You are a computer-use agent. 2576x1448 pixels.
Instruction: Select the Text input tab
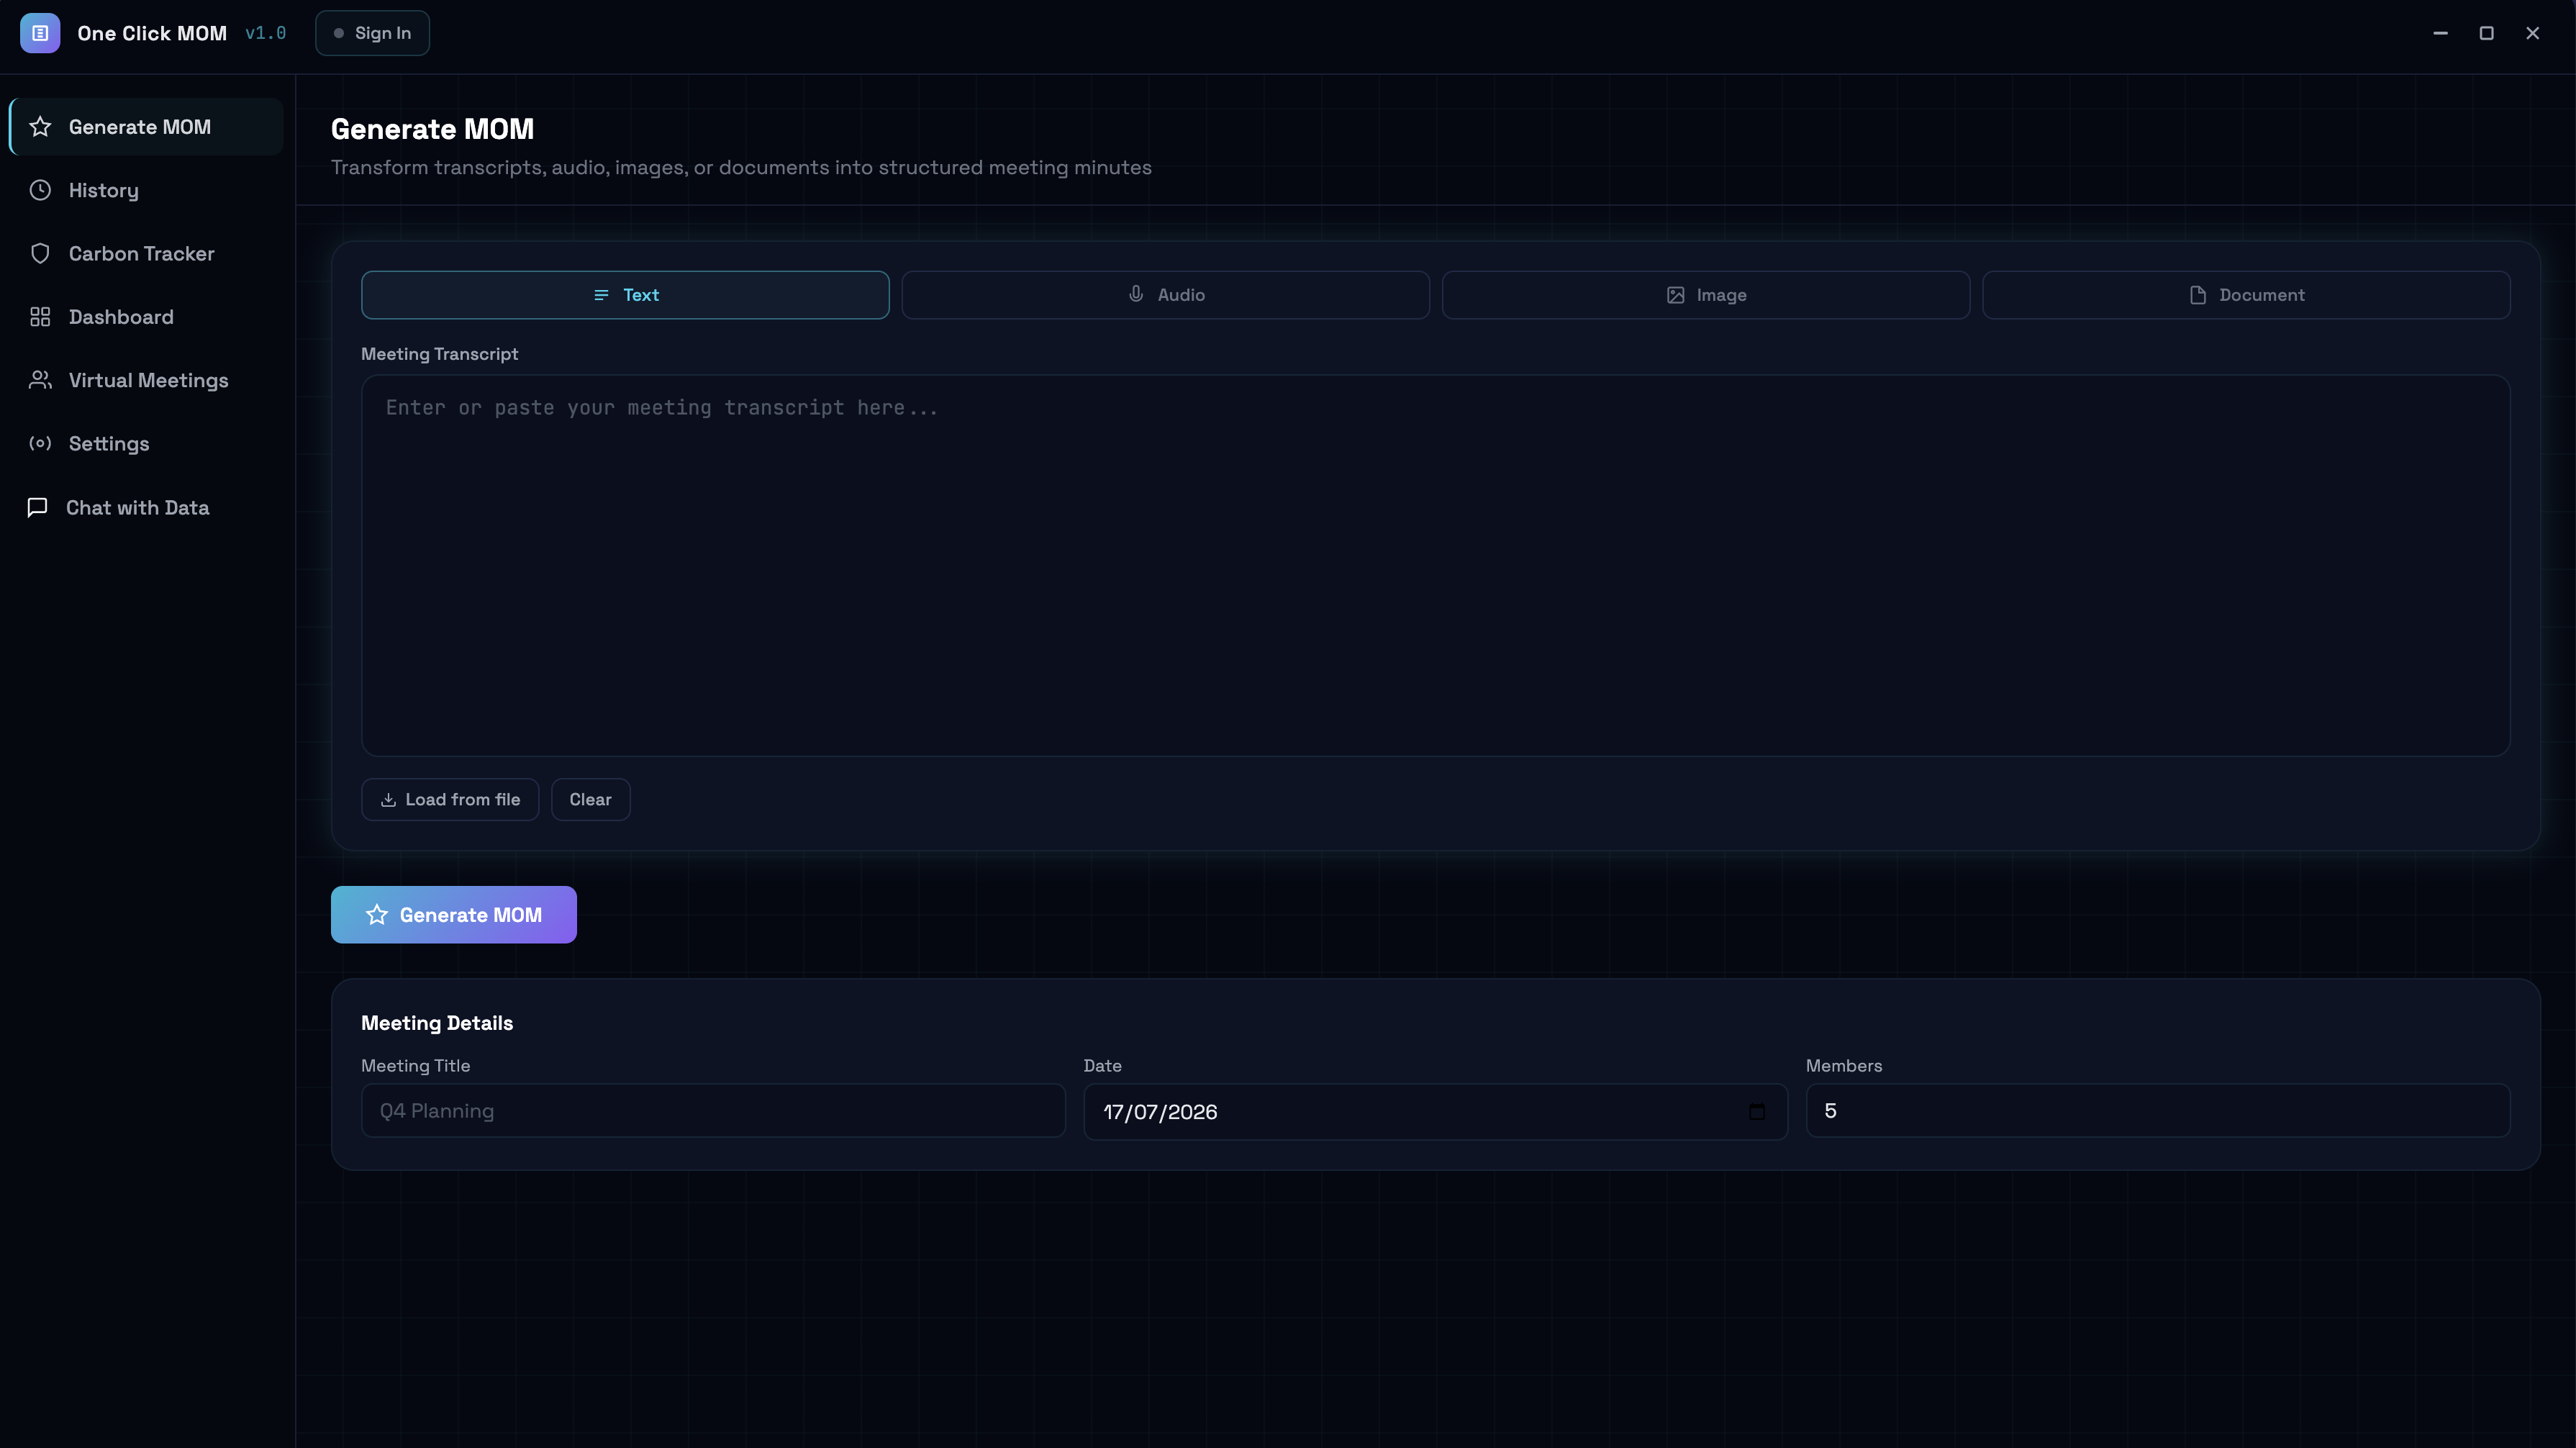point(625,295)
